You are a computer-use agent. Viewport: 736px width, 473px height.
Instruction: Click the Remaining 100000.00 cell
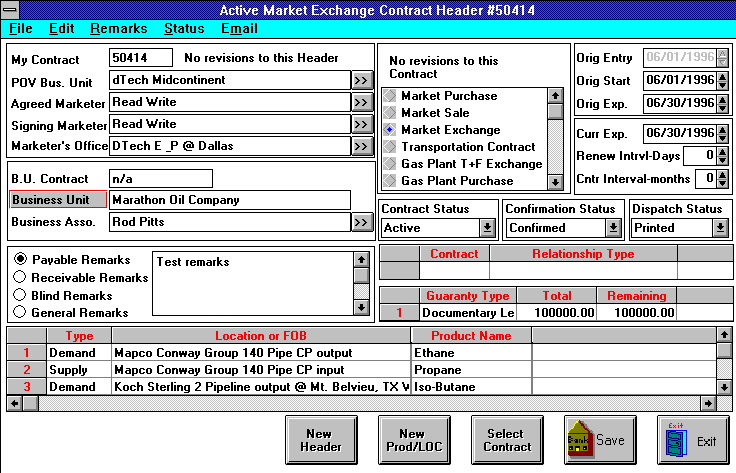636,313
